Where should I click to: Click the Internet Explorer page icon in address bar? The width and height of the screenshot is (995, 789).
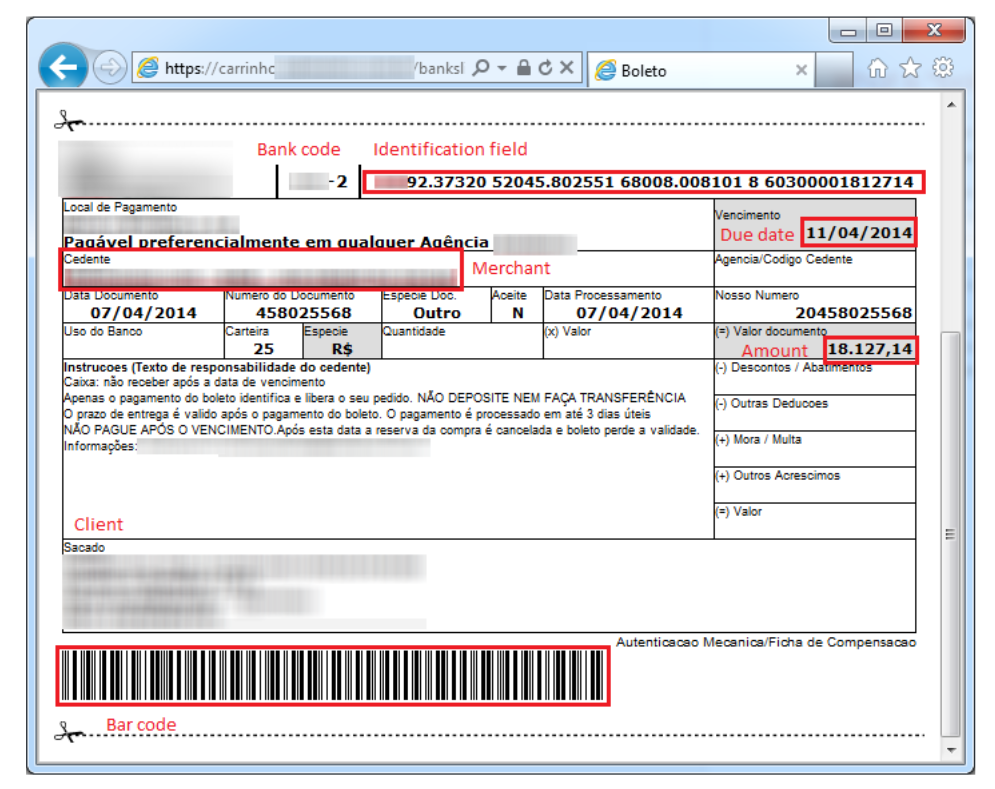click(148, 67)
